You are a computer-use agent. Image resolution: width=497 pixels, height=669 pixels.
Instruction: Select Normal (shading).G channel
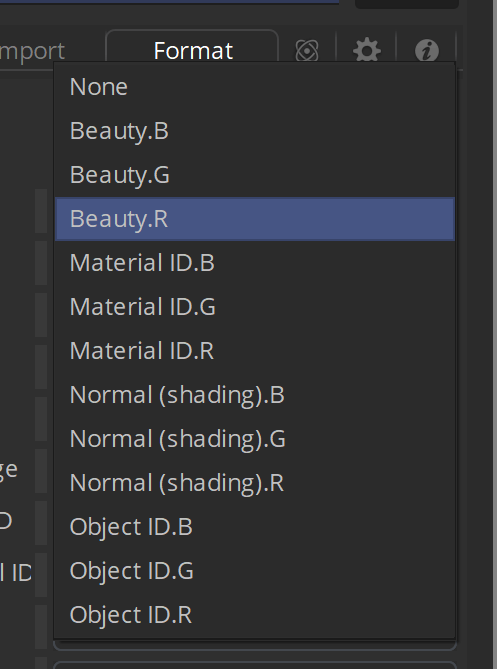pos(255,439)
